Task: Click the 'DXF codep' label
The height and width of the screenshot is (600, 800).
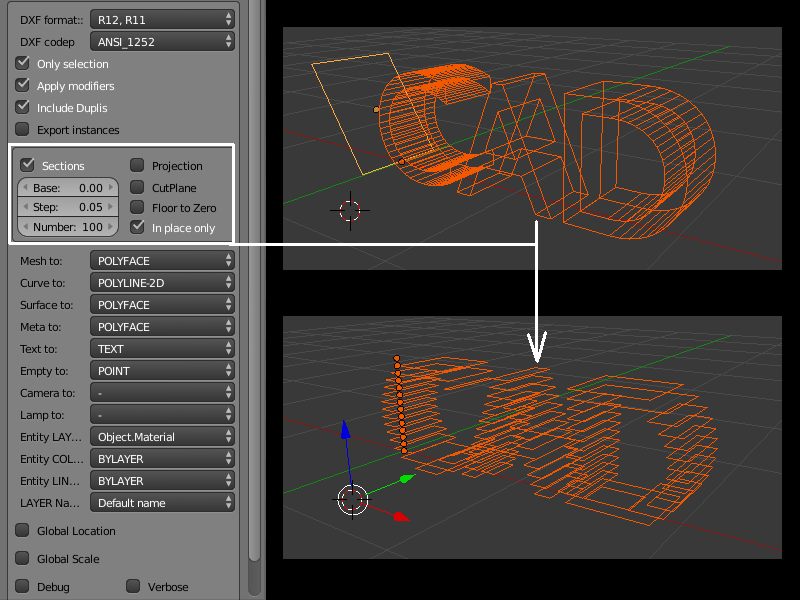Action: pos(47,42)
